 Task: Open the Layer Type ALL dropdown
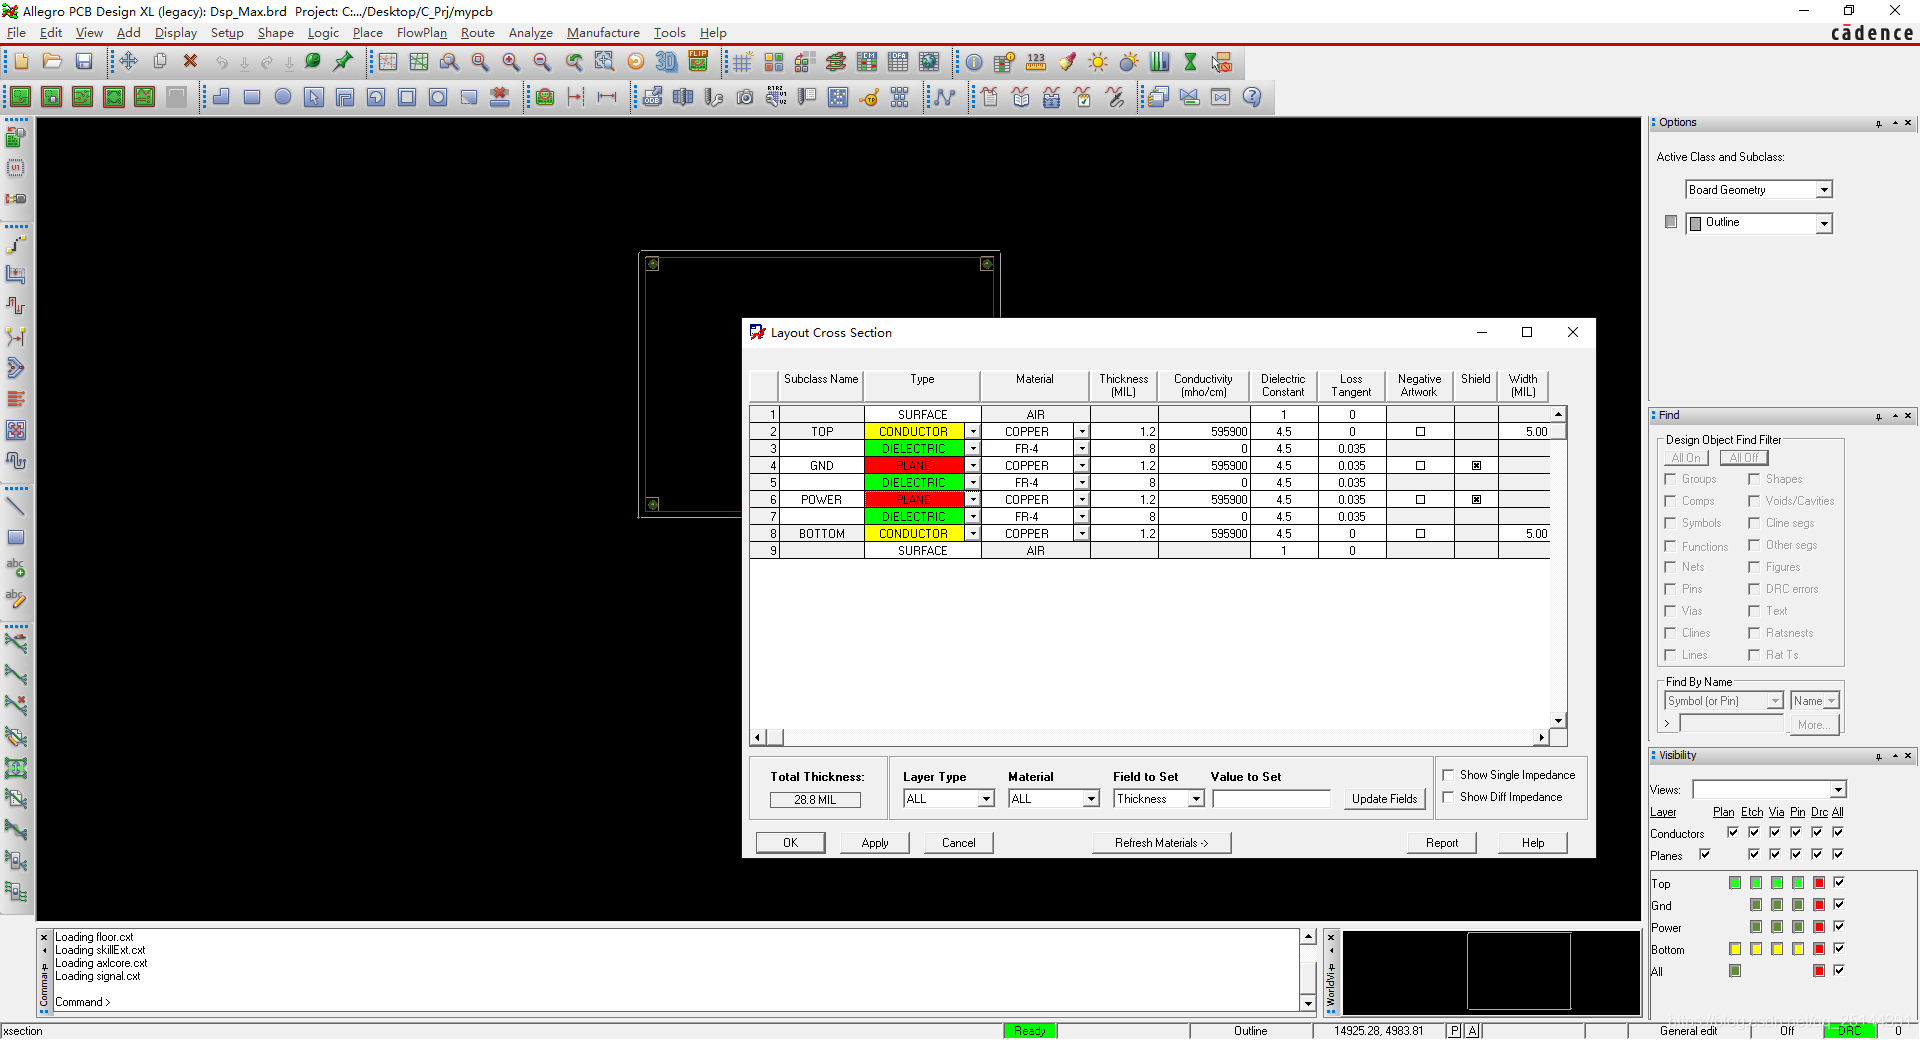click(986, 798)
